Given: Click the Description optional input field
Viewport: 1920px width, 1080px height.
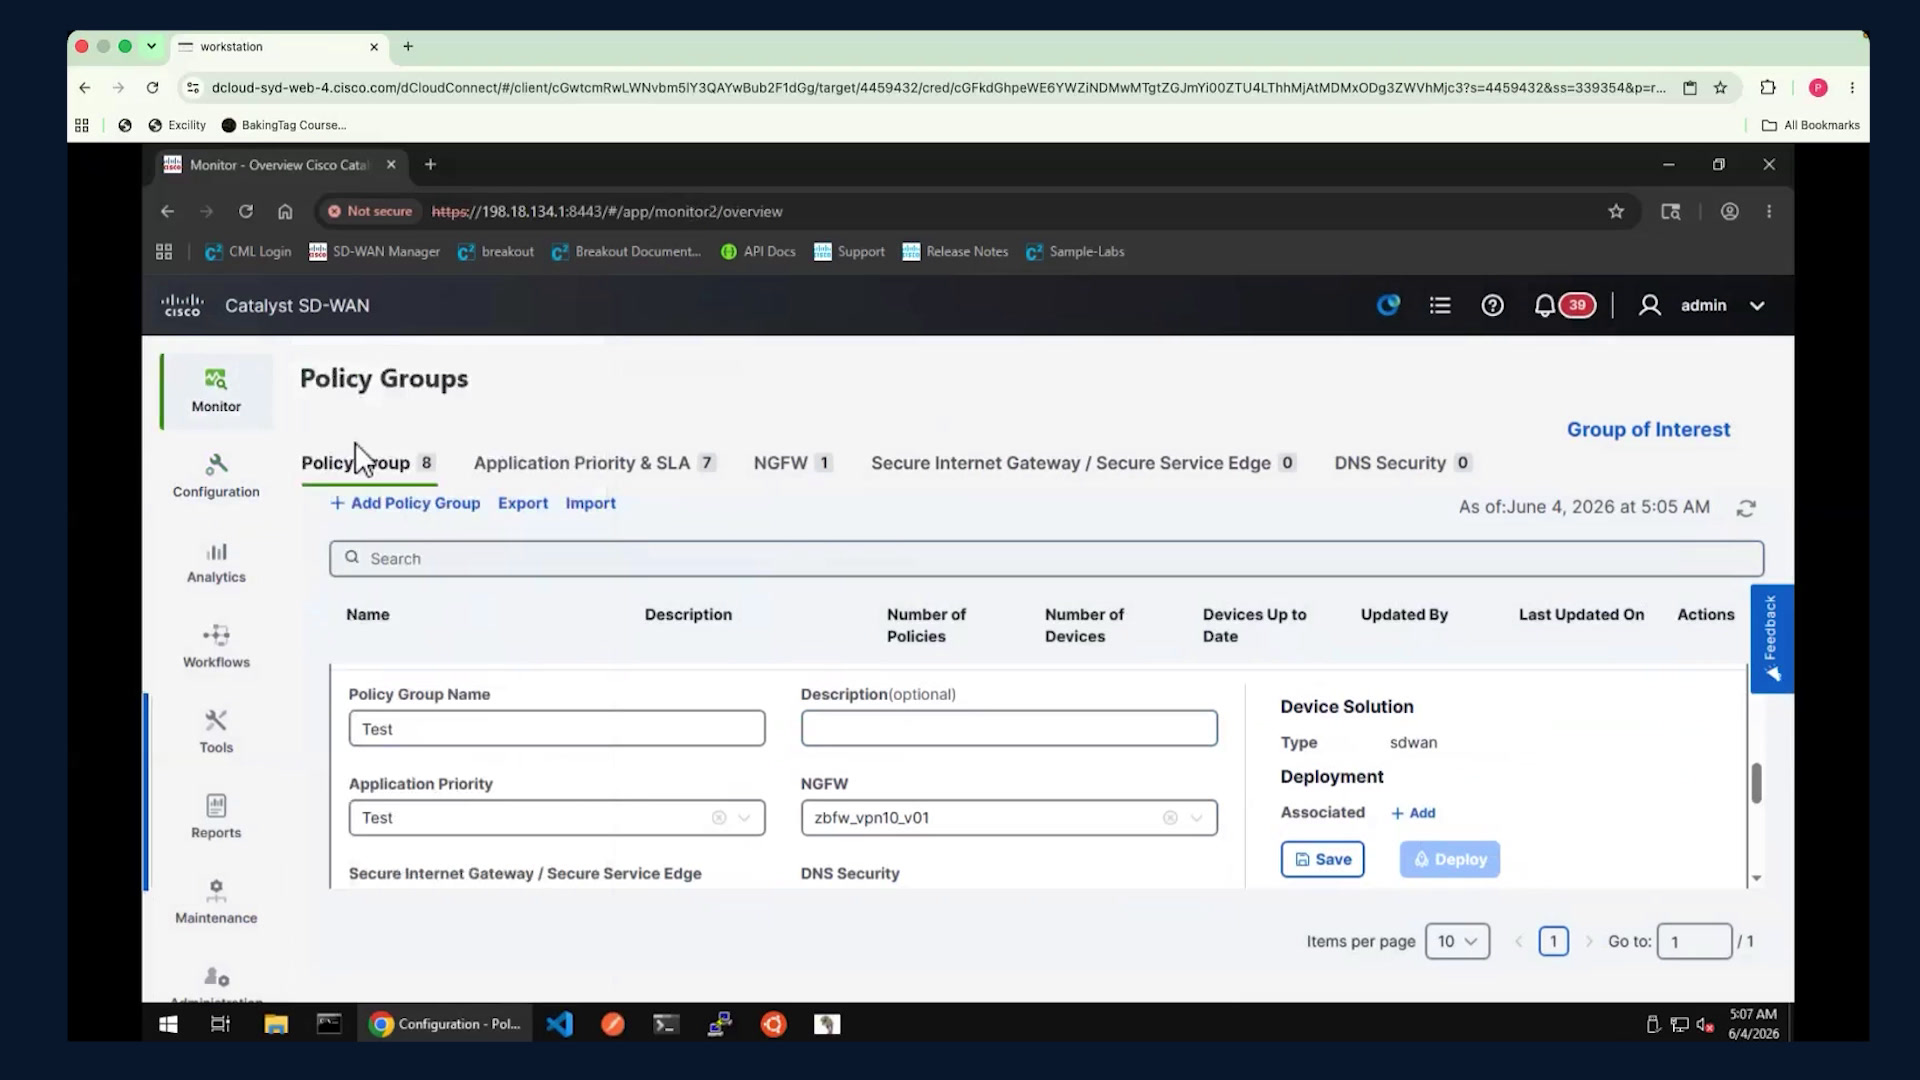Looking at the screenshot, I should click(x=1009, y=728).
